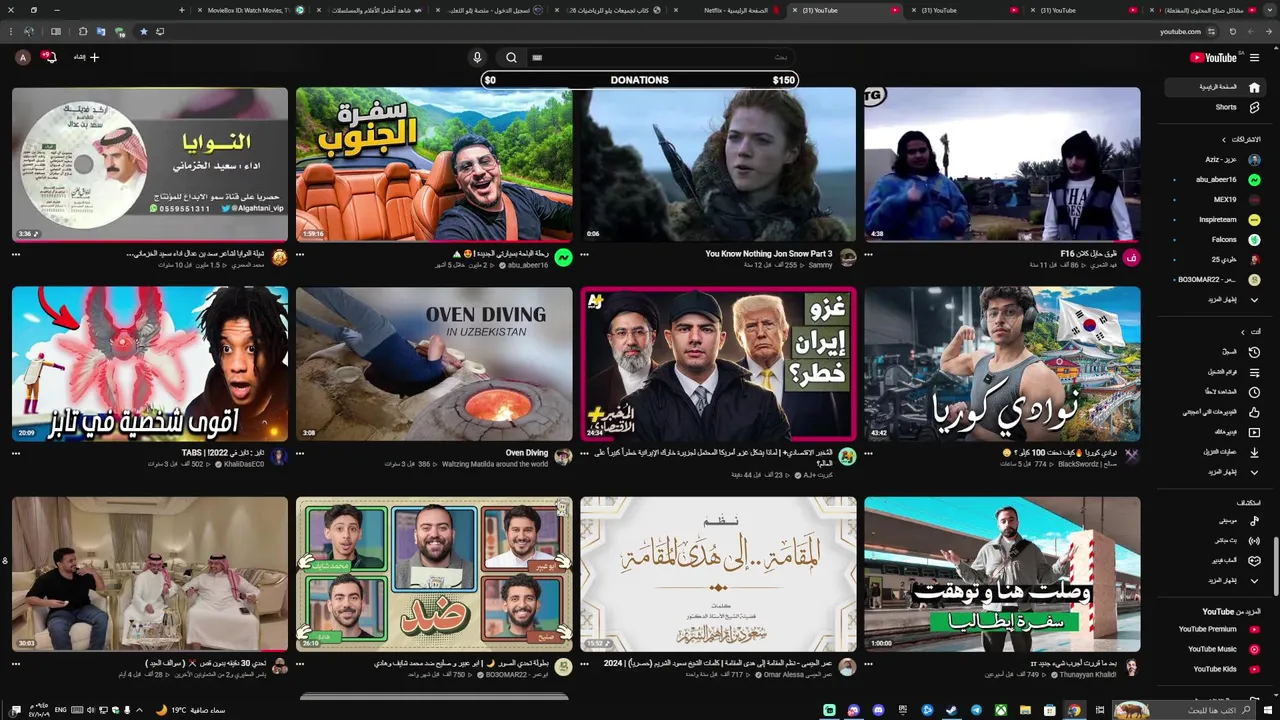This screenshot has width=1280, height=720.
Task: Open the browser three-dot menu
Action: (x=10, y=32)
